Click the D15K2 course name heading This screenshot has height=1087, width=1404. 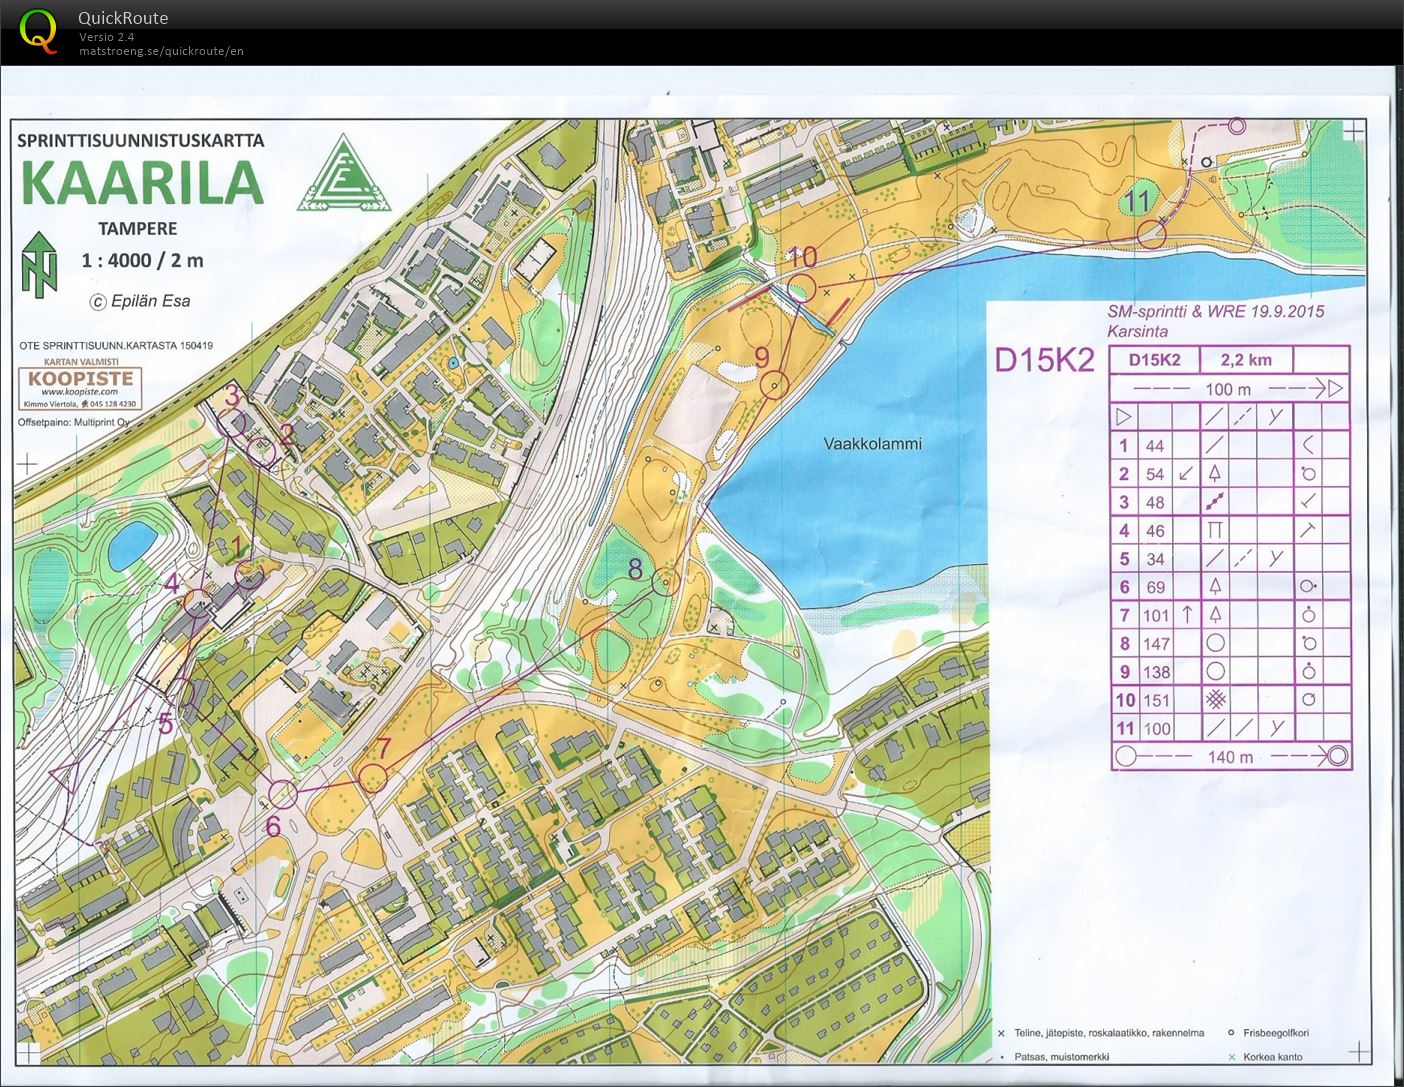tap(1044, 360)
